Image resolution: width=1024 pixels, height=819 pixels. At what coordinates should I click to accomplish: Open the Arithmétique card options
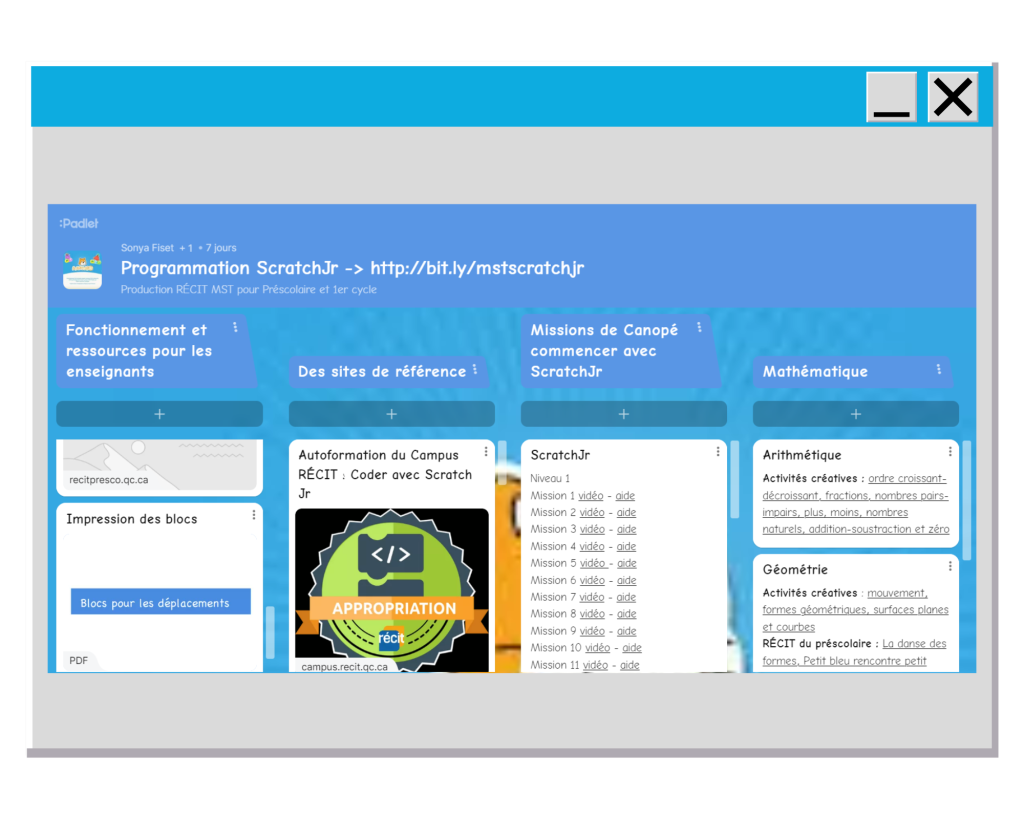(x=950, y=451)
